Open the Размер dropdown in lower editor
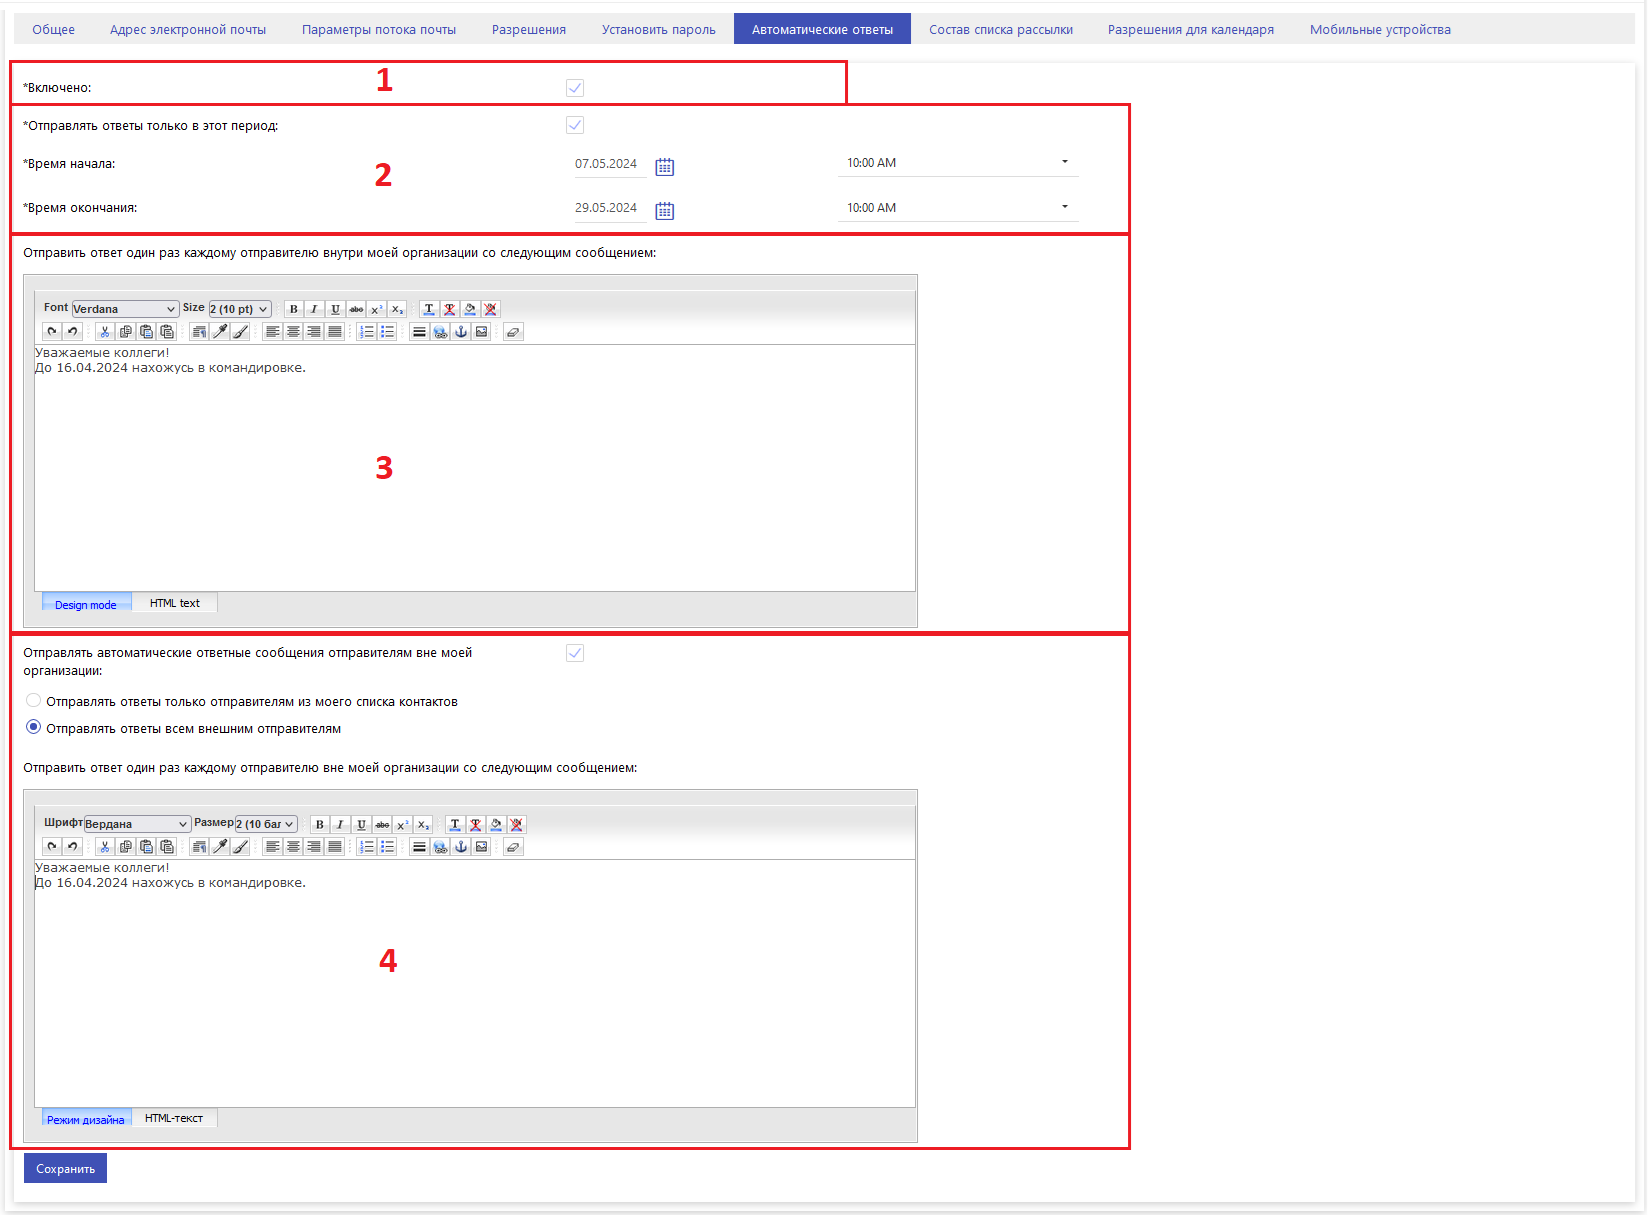This screenshot has width=1652, height=1215. pos(266,824)
